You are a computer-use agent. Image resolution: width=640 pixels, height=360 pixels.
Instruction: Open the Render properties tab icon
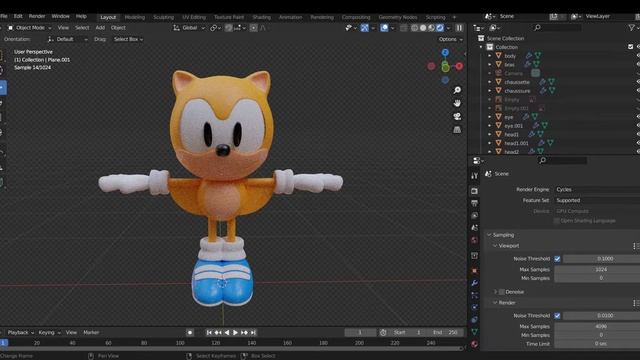point(474,191)
